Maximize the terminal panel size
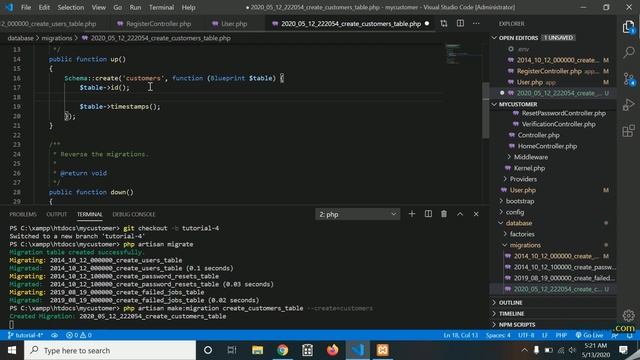The height and width of the screenshot is (360, 640). (460, 214)
